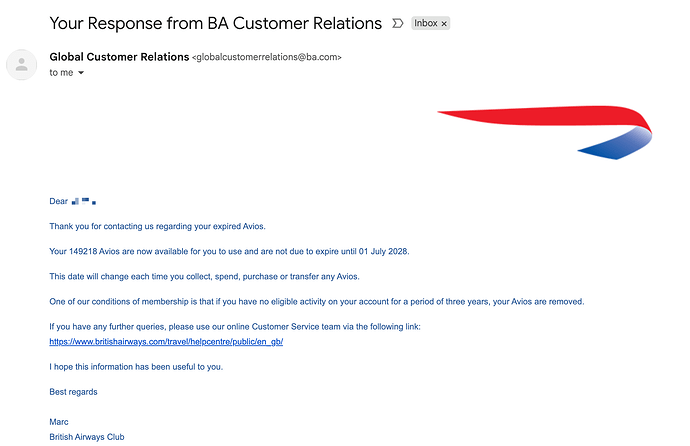
Task: Open the sender's profile avatar
Action: pyautogui.click(x=20, y=65)
